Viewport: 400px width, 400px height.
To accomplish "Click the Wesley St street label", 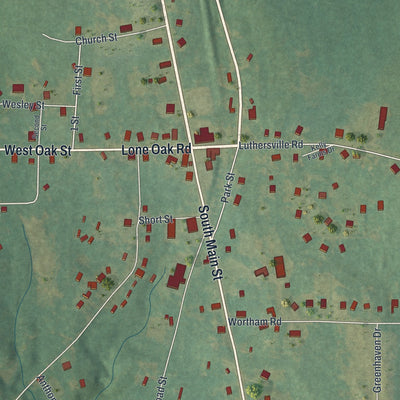I will [23, 105].
